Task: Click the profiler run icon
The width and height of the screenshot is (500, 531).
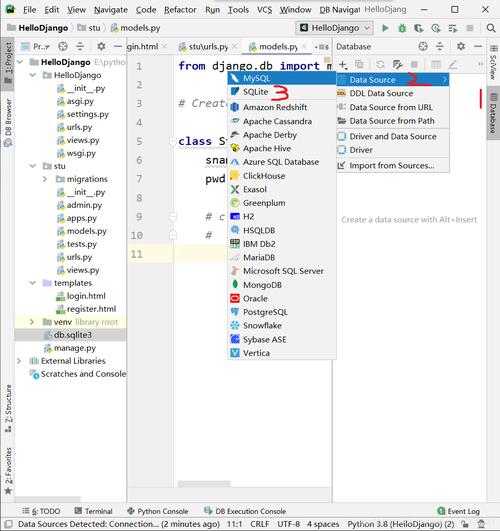Action: (x=436, y=28)
